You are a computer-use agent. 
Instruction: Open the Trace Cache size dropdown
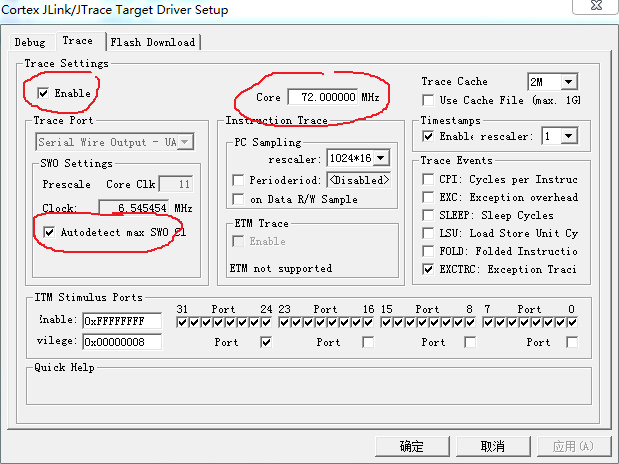tap(569, 82)
